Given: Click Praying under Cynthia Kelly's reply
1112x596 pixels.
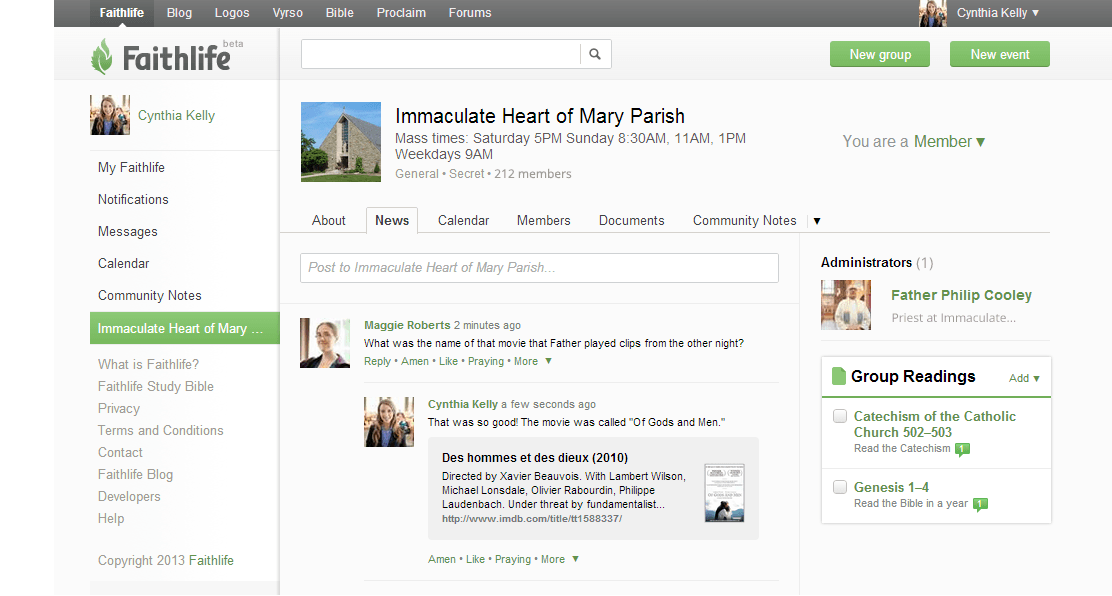Looking at the screenshot, I should coord(513,559).
